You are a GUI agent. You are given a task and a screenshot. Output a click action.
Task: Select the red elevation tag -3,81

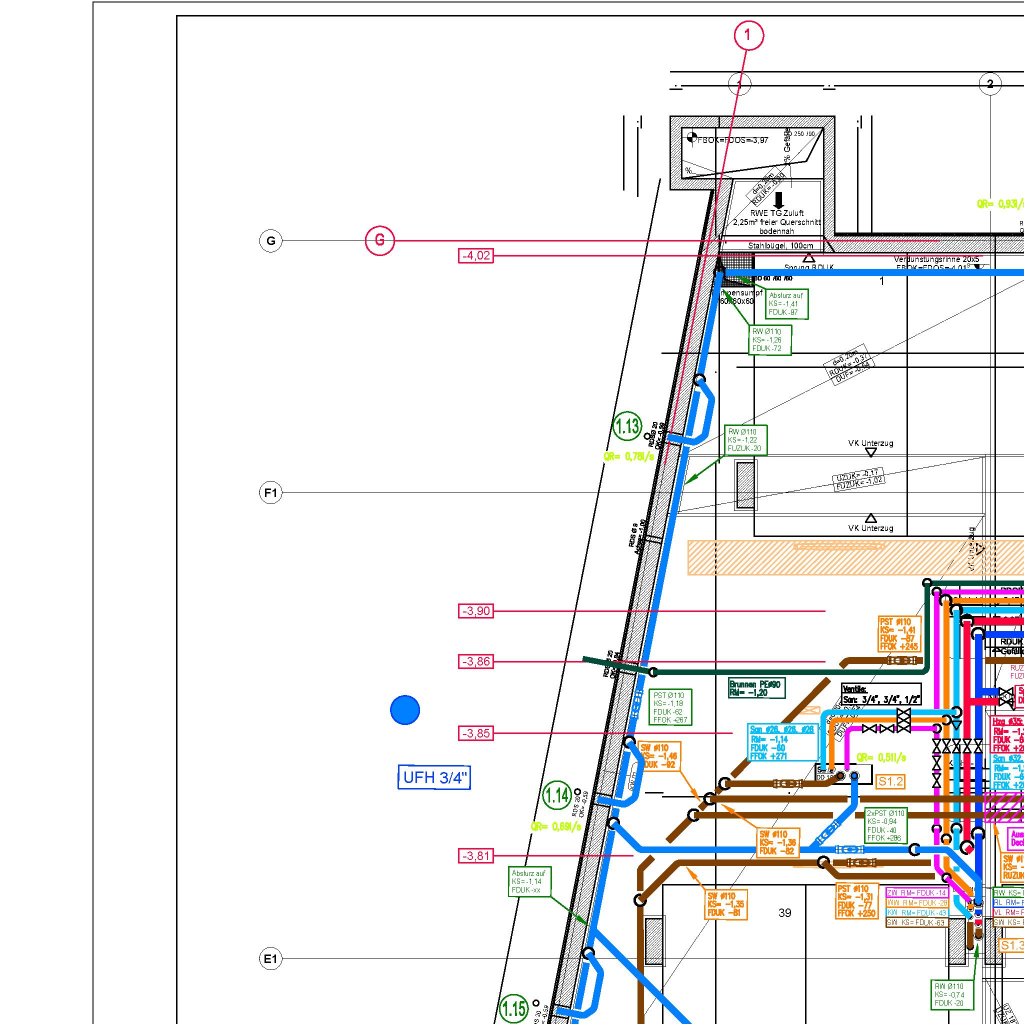point(476,856)
